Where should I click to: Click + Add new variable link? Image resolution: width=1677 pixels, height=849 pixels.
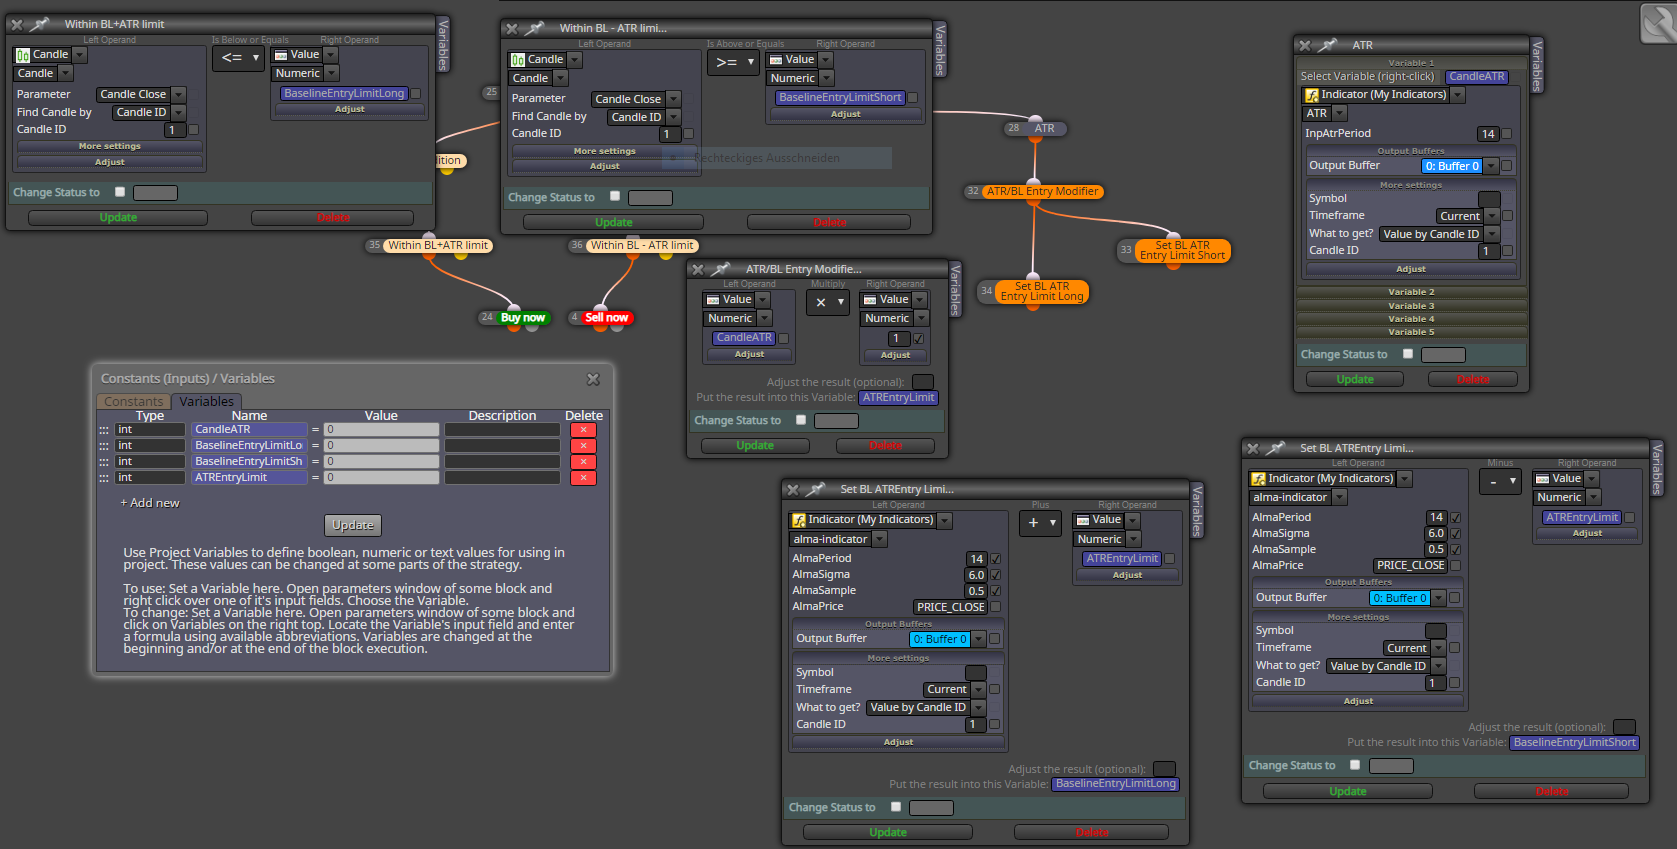(150, 503)
